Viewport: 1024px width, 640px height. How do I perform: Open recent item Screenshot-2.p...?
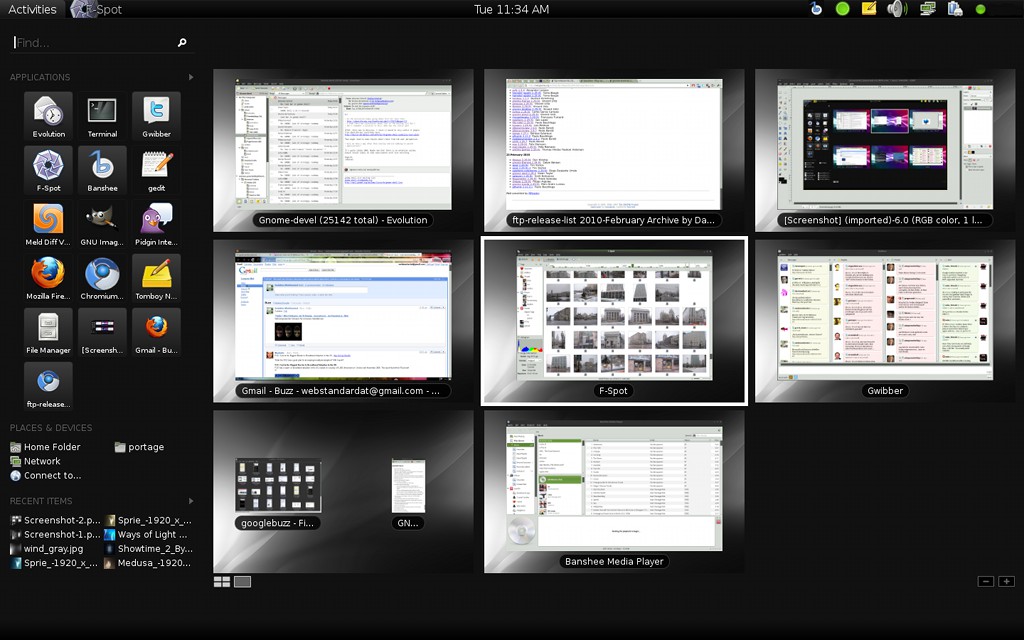(x=56, y=520)
